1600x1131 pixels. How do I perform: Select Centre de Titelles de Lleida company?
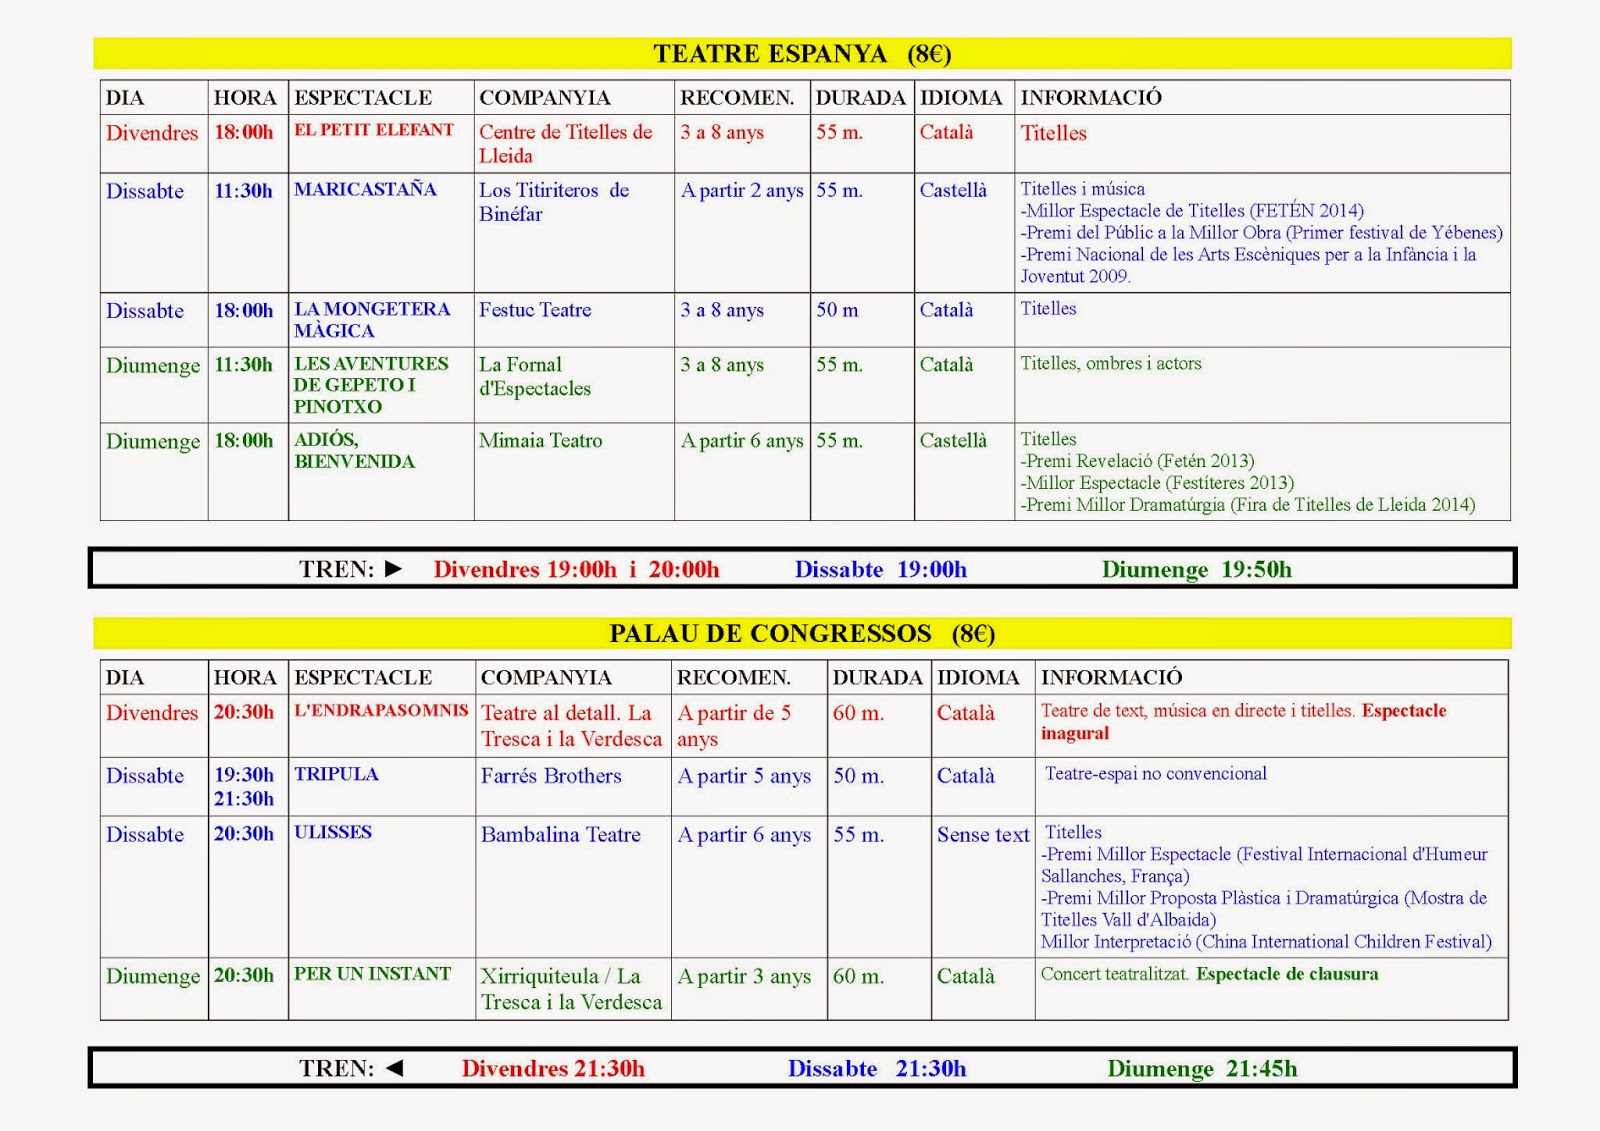(565, 144)
